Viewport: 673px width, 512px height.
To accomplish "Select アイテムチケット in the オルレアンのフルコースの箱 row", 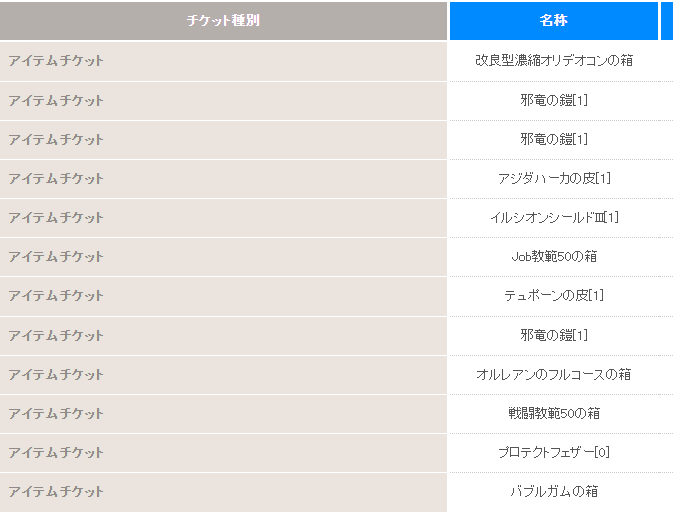I will [56, 374].
